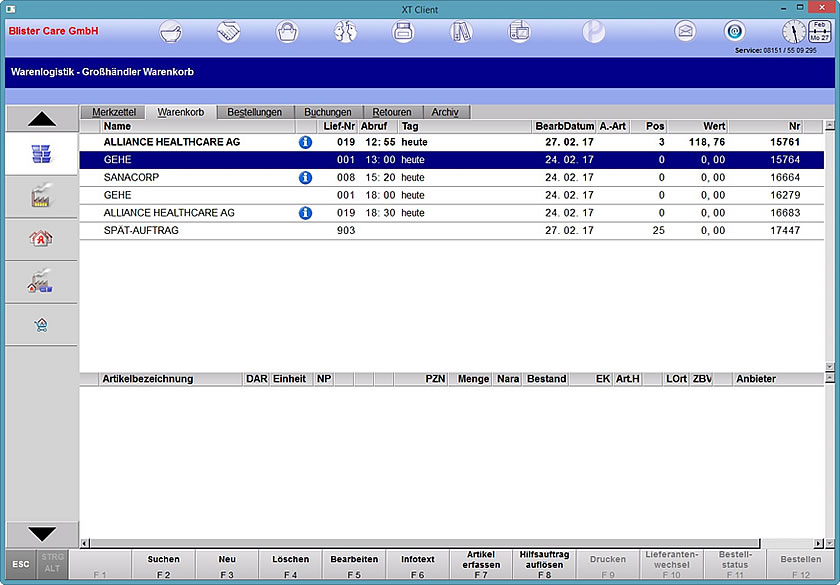Select the pharmacy houses sidebar icon
The image size is (840, 585).
pos(41,238)
